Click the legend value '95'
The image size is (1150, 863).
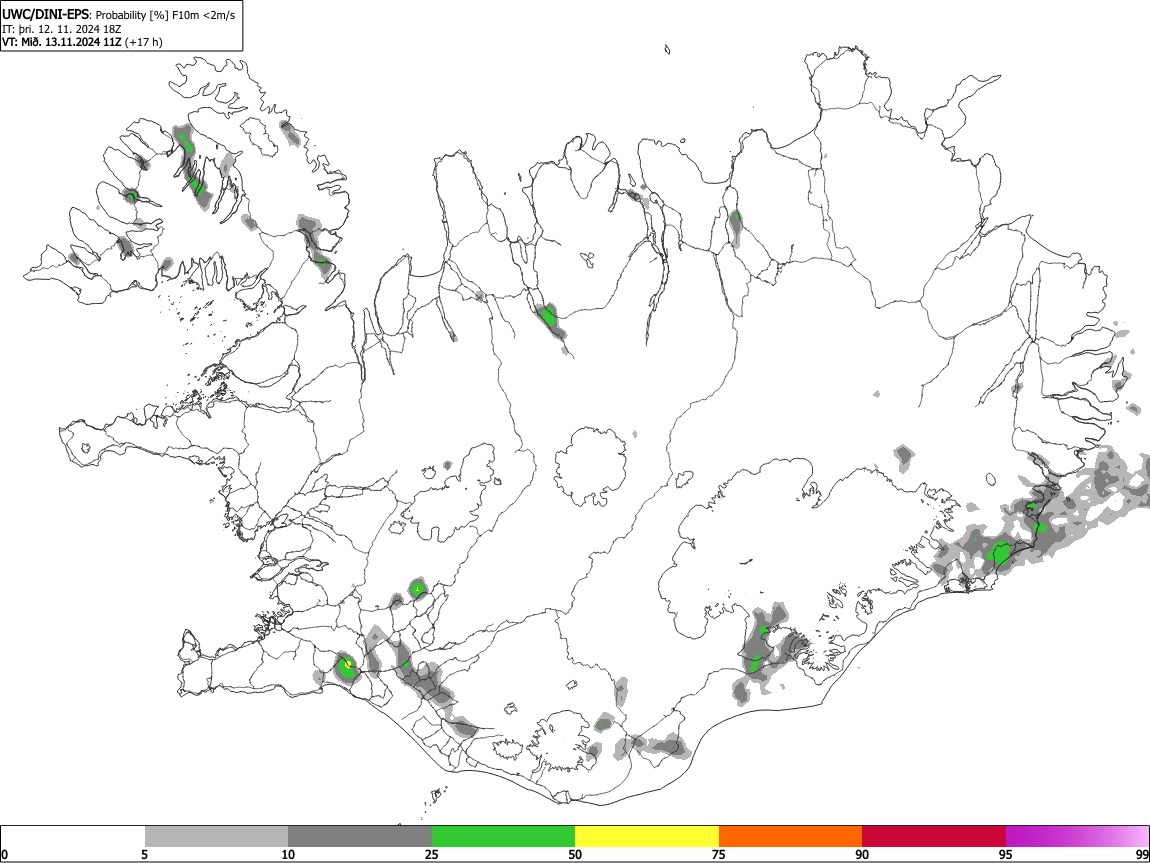[x=1006, y=854]
